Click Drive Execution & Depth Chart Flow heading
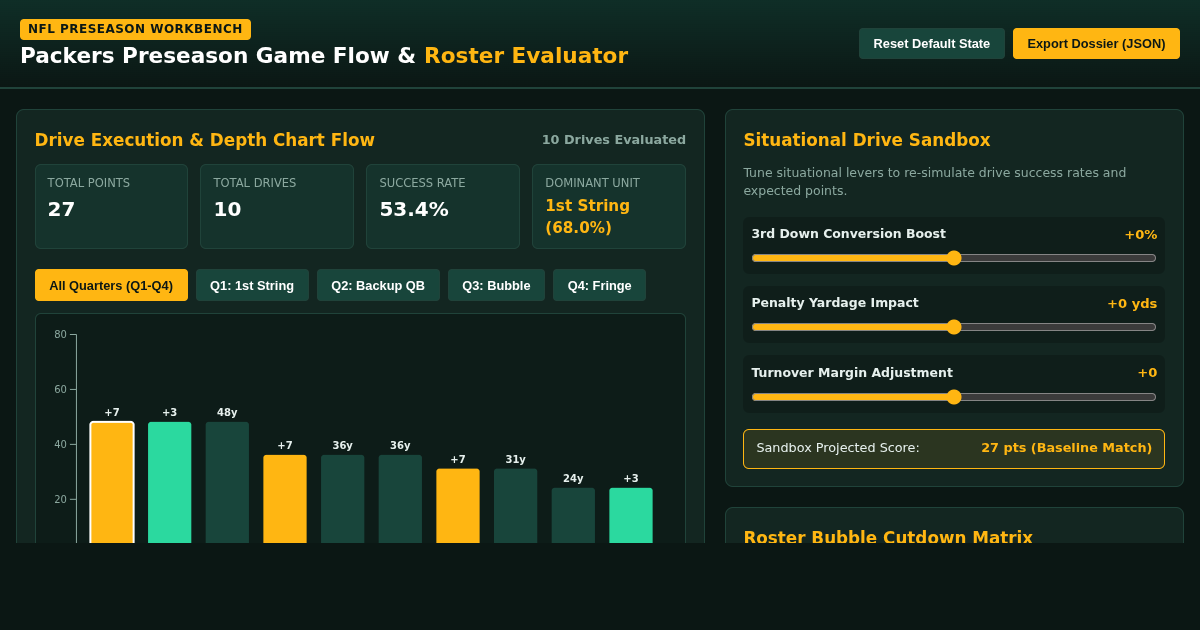Screen dimensions: 1200x630 click(205, 140)
